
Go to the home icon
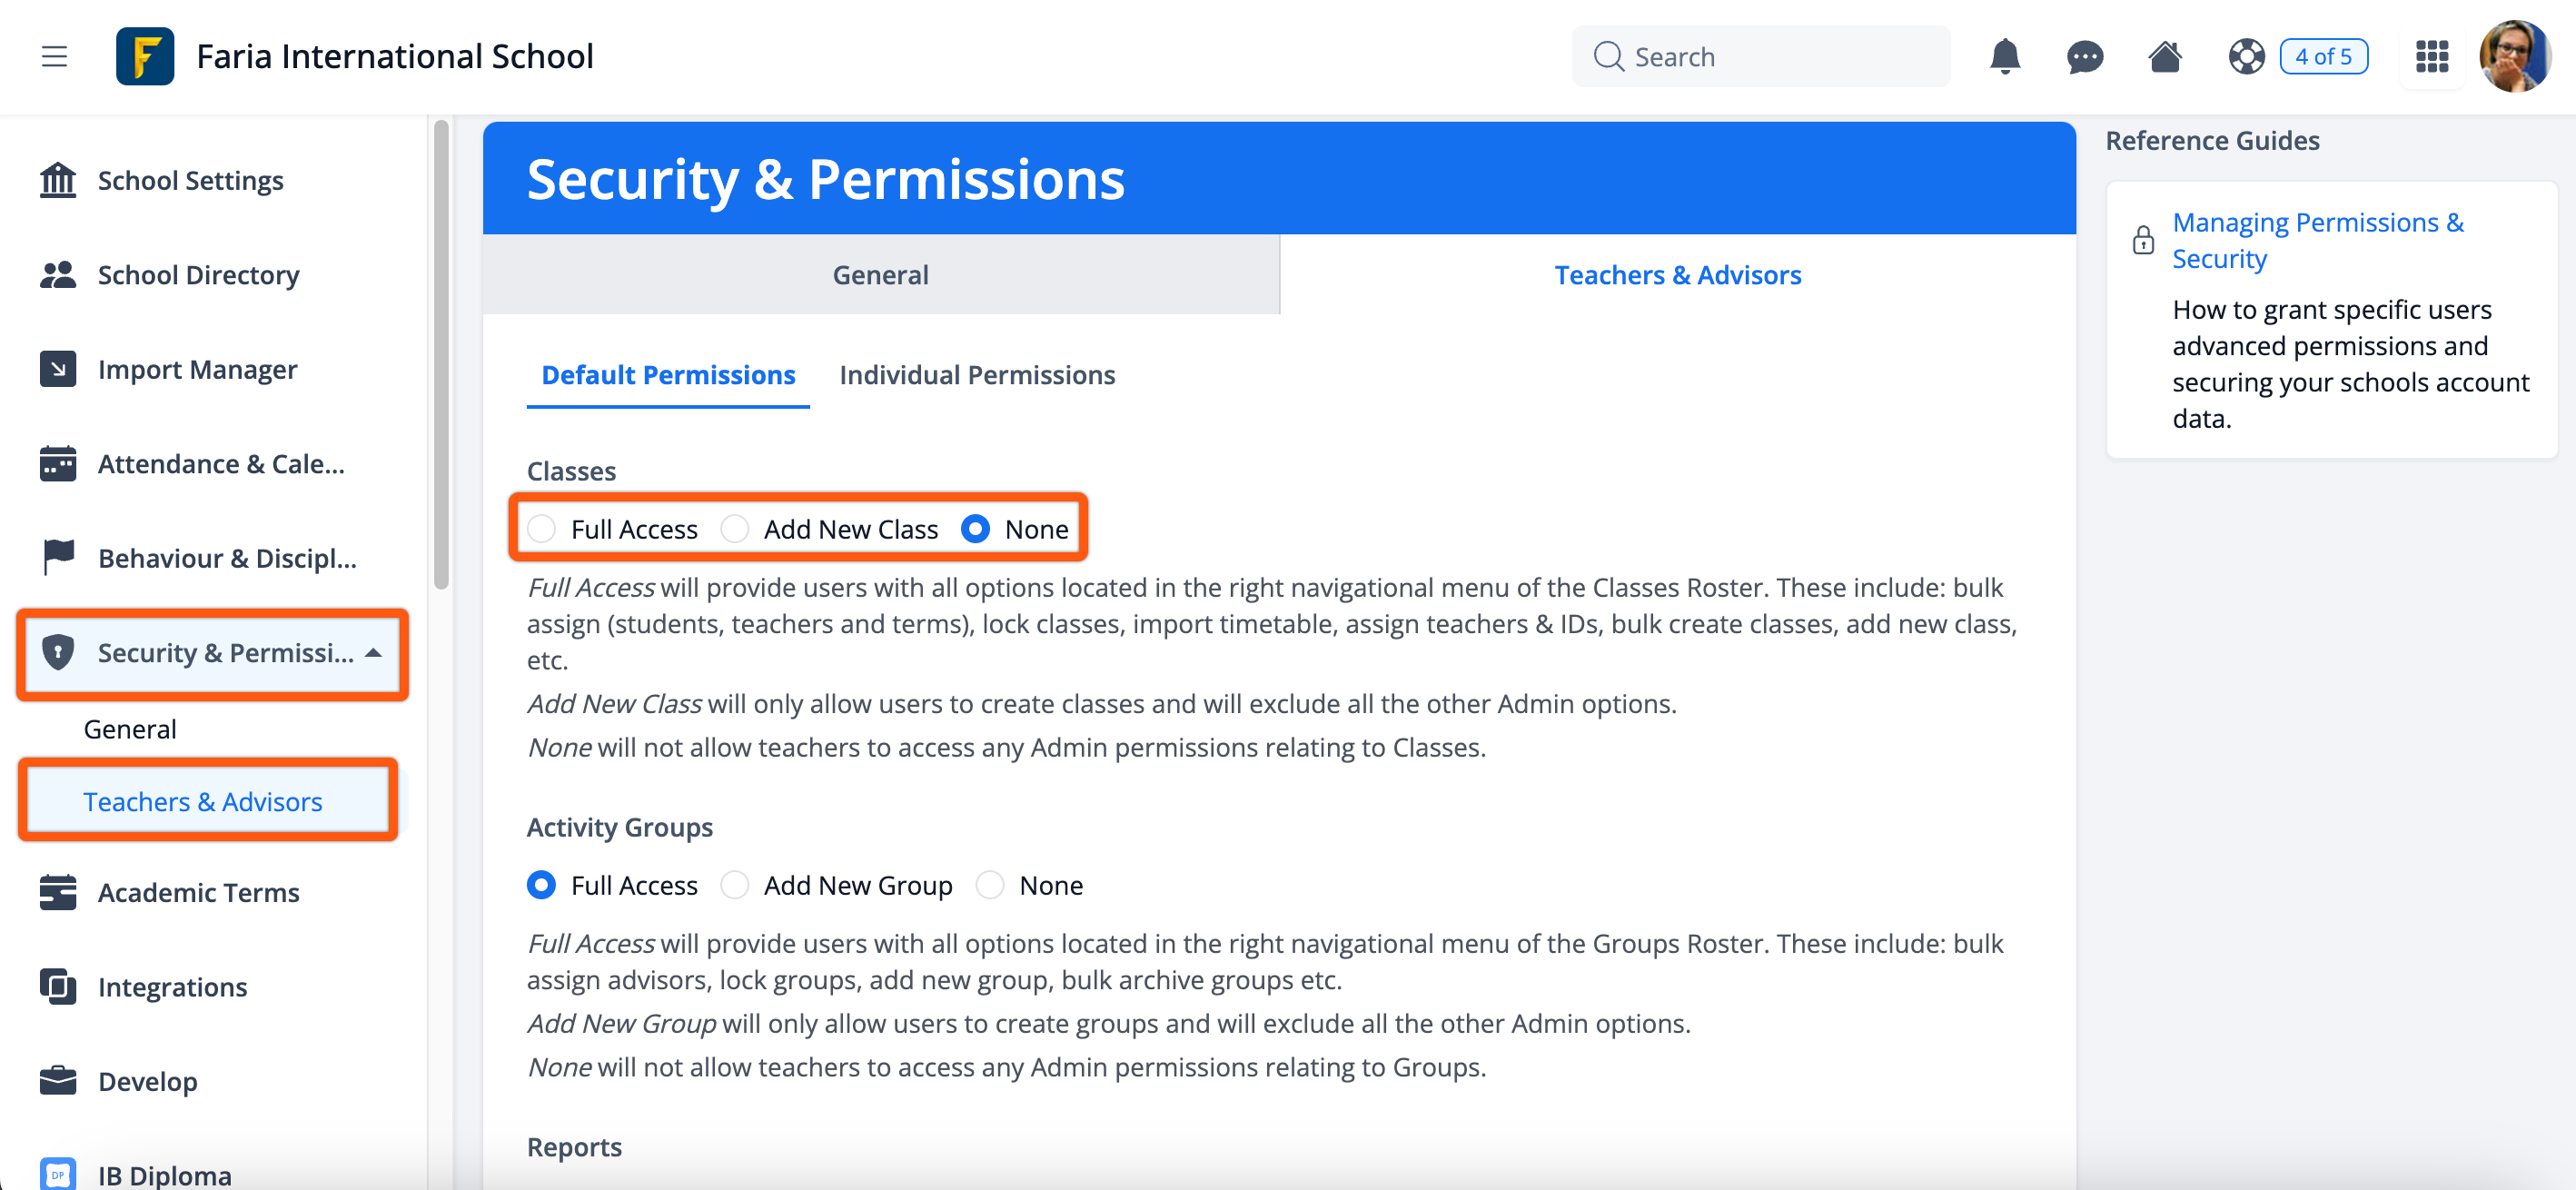point(2164,57)
